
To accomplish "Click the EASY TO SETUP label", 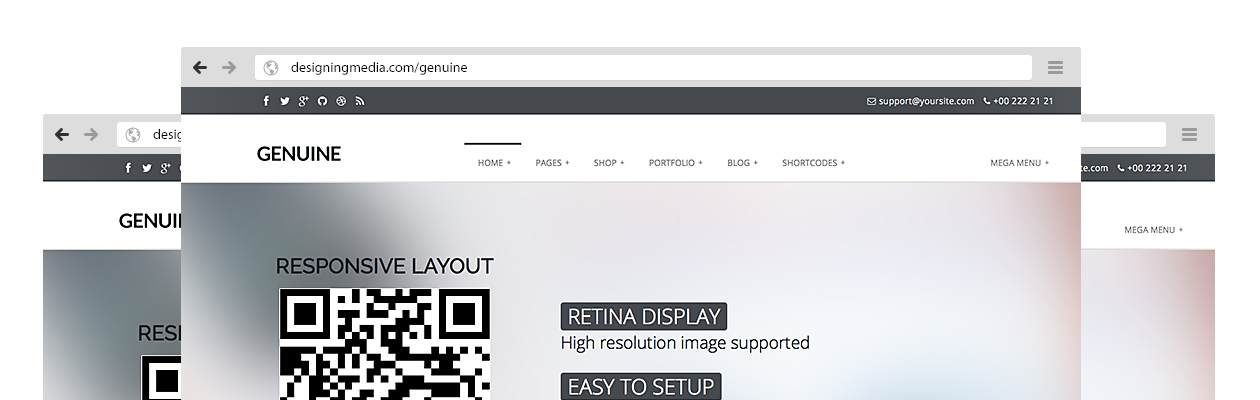I will pyautogui.click(x=641, y=386).
